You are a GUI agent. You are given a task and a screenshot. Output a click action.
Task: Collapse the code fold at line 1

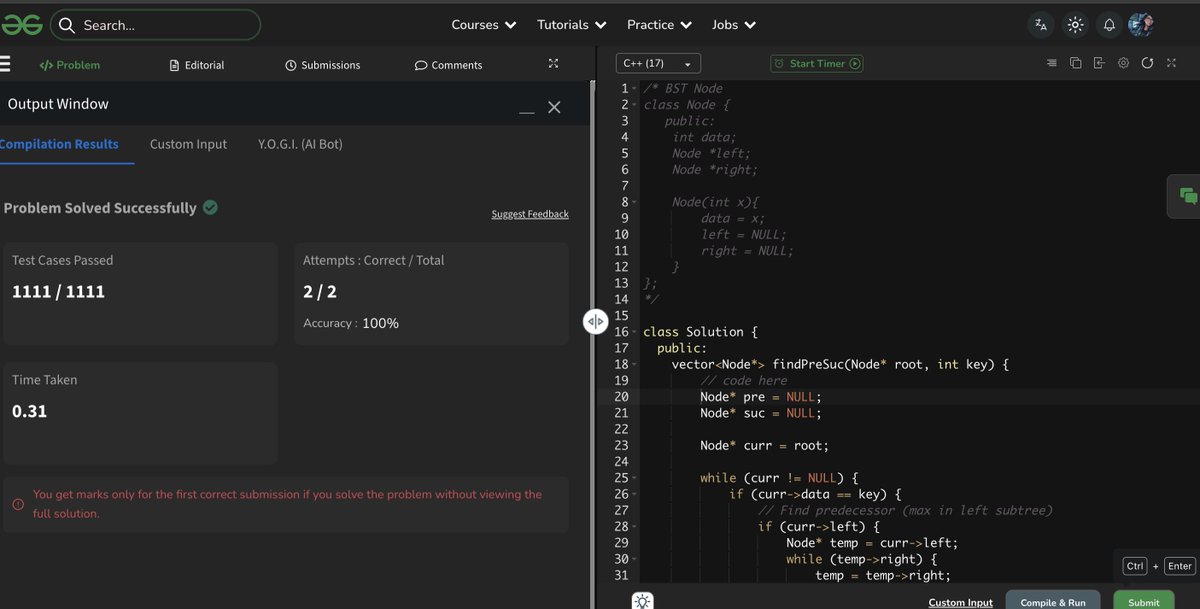pyautogui.click(x=634, y=89)
